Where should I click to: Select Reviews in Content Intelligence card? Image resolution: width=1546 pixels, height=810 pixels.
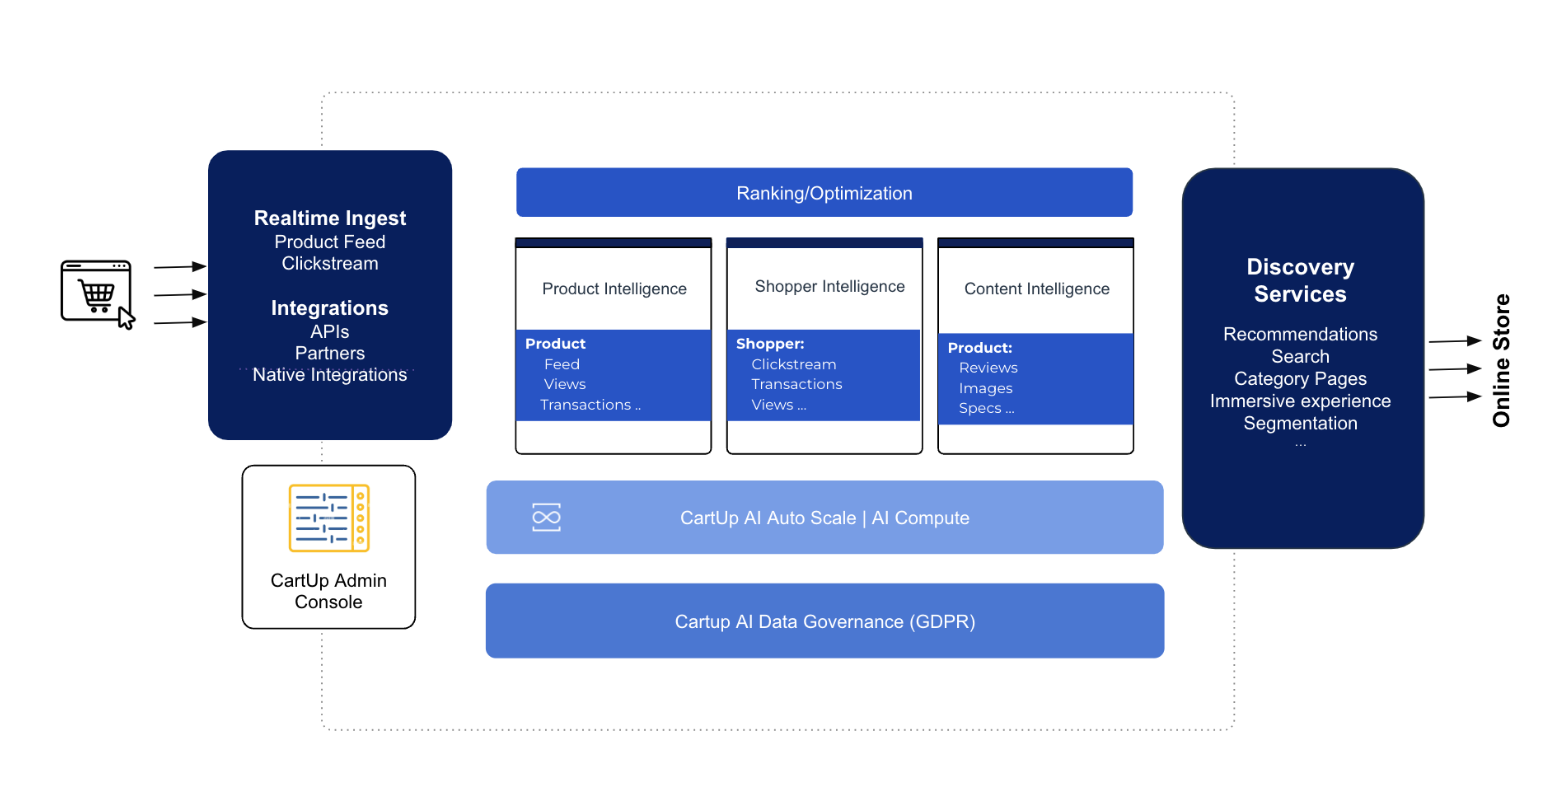pos(988,368)
